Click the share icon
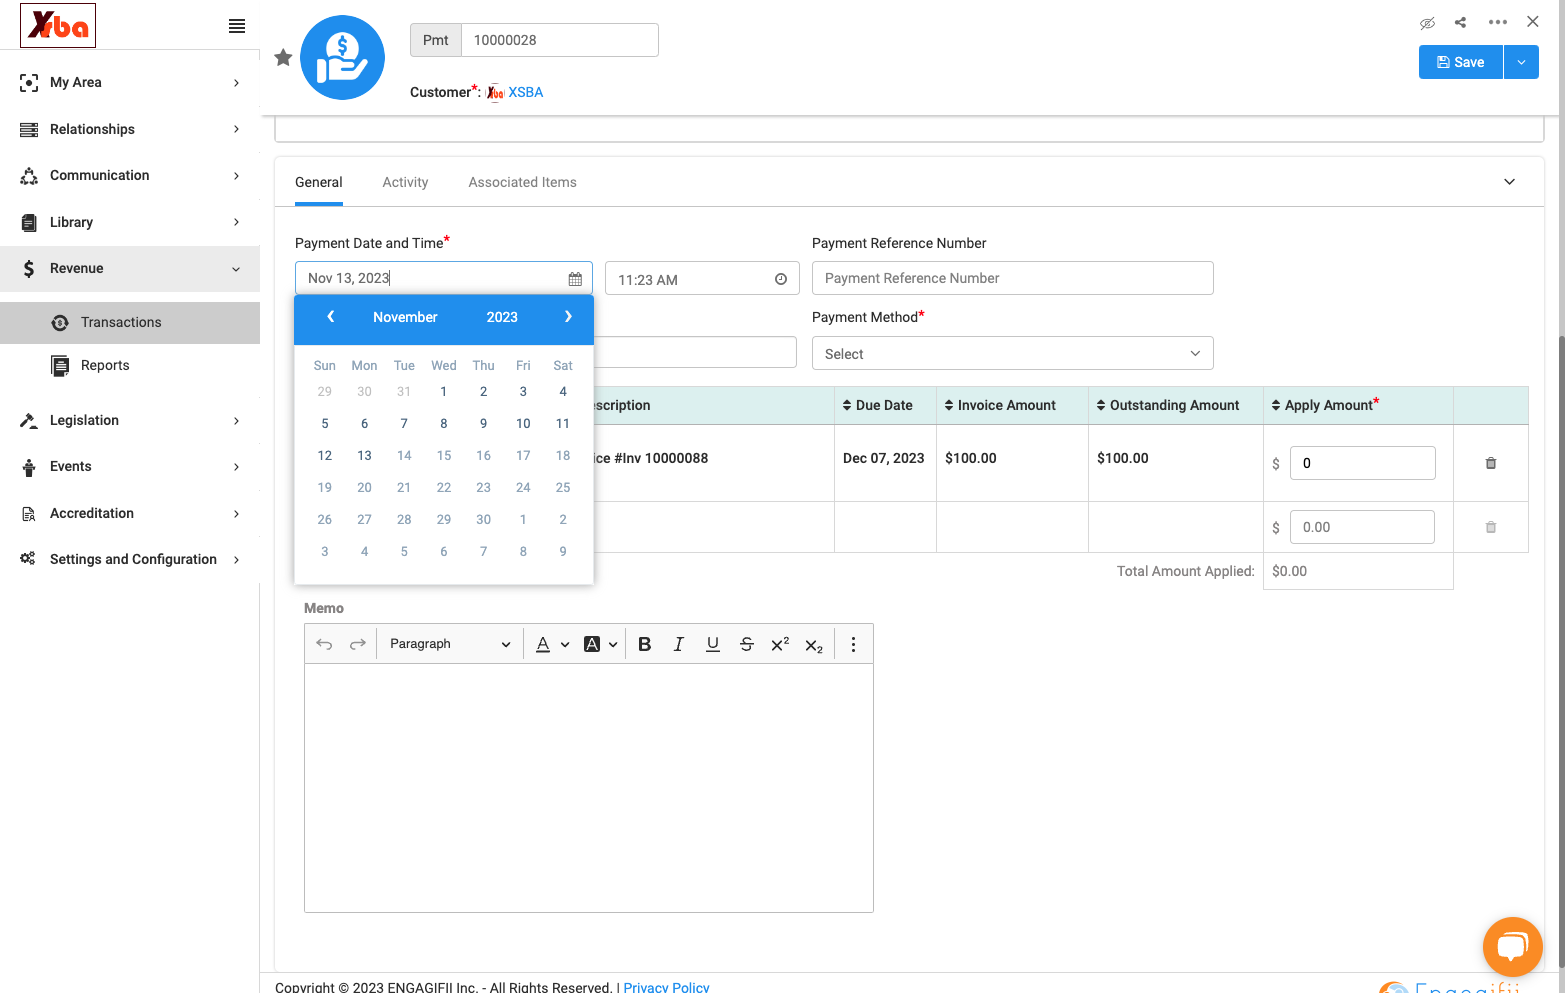1565x993 pixels. [1460, 22]
